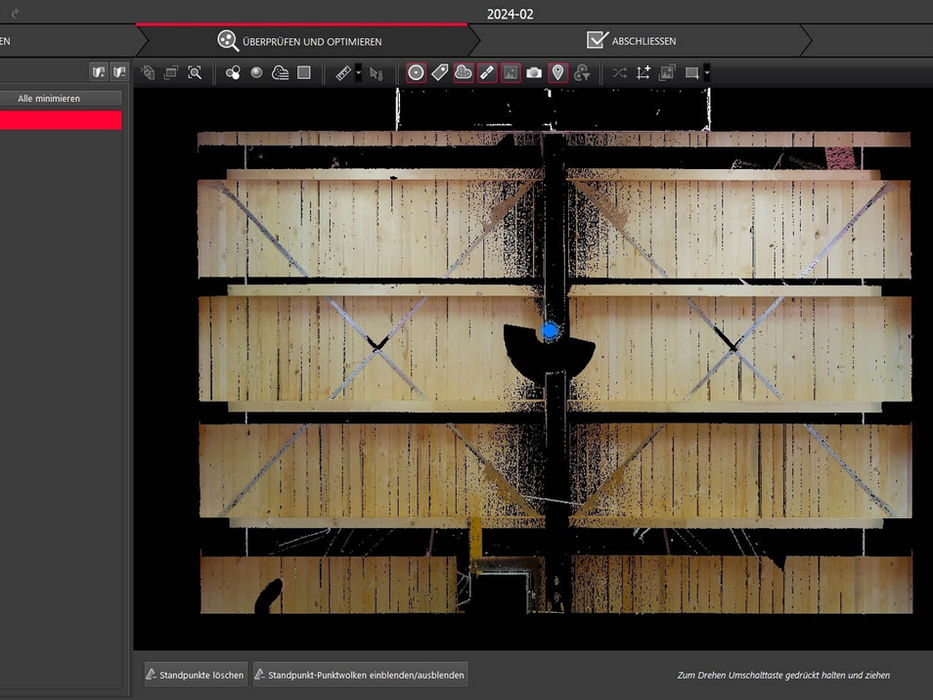The image size is (933, 700).
Task: Toggle the setup circle target display
Action: (416, 73)
